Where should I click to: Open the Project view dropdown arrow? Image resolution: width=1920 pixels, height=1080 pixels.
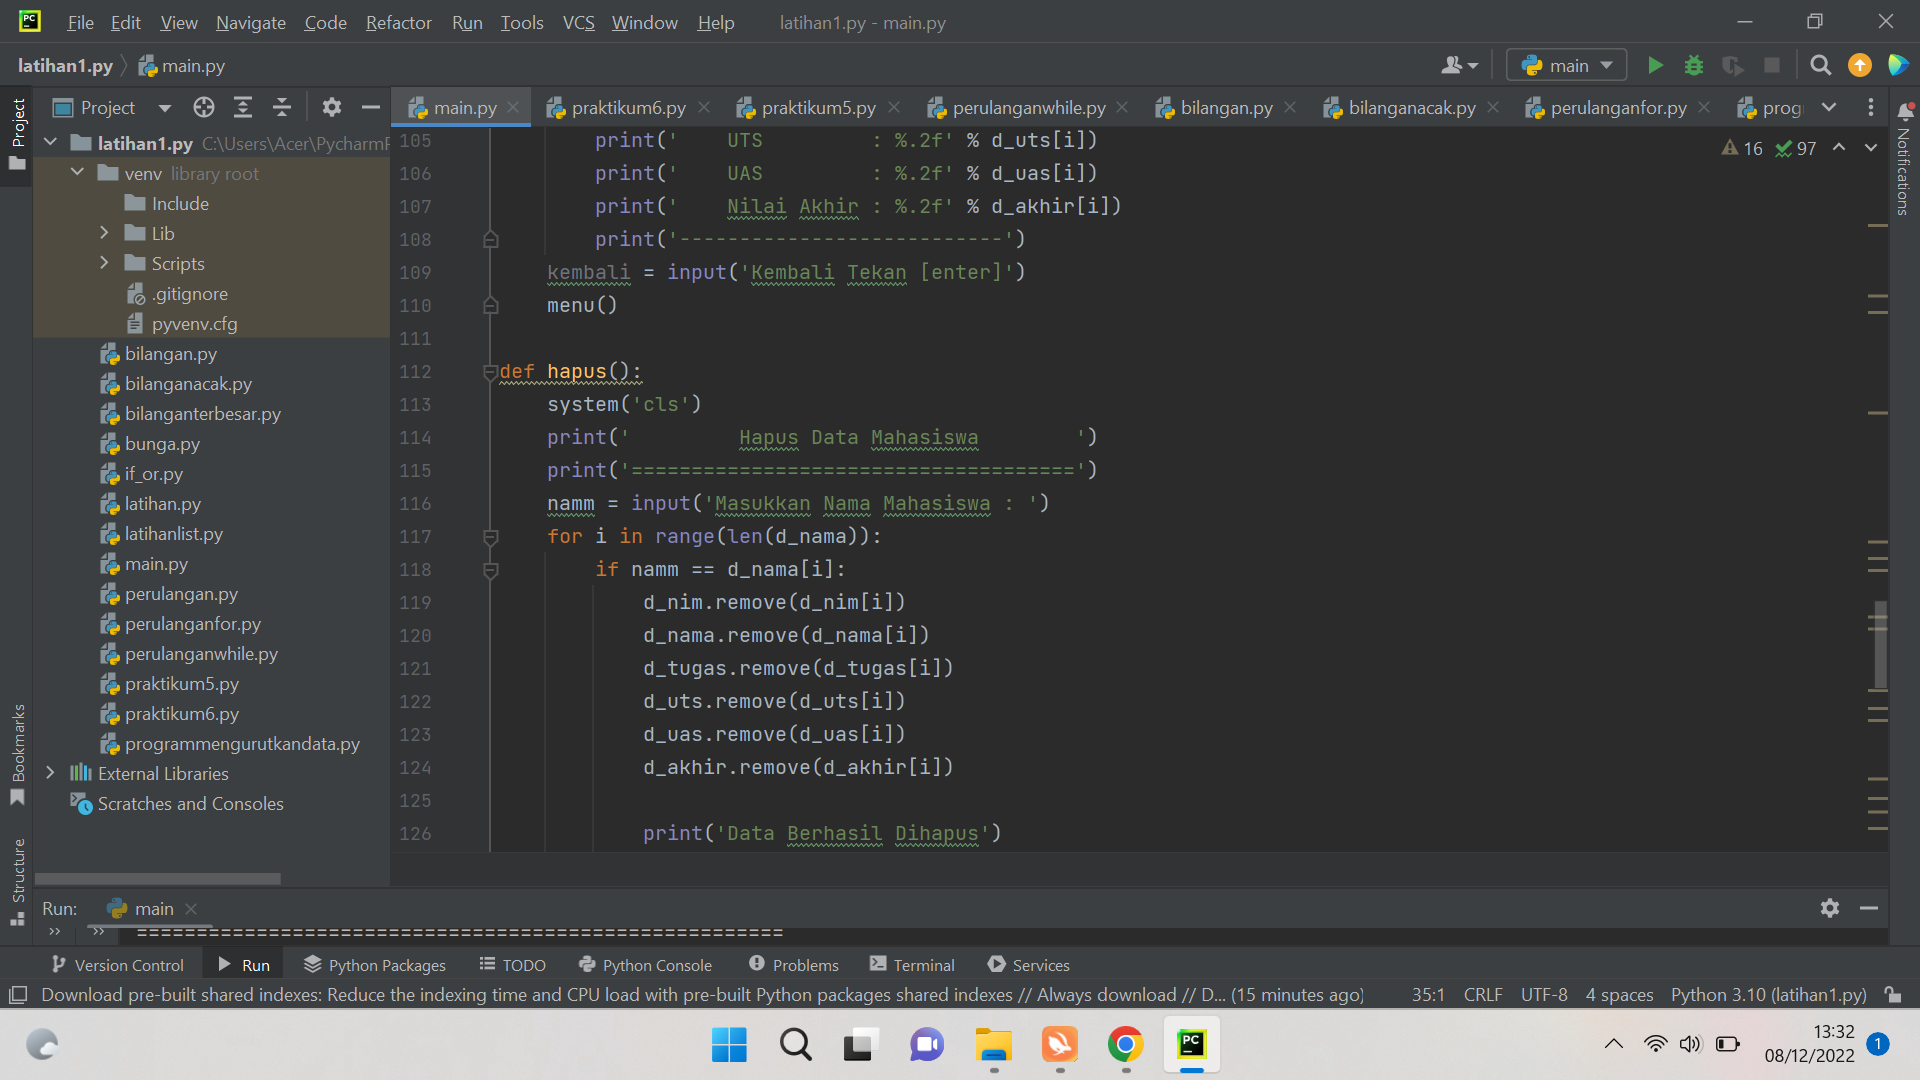(165, 108)
